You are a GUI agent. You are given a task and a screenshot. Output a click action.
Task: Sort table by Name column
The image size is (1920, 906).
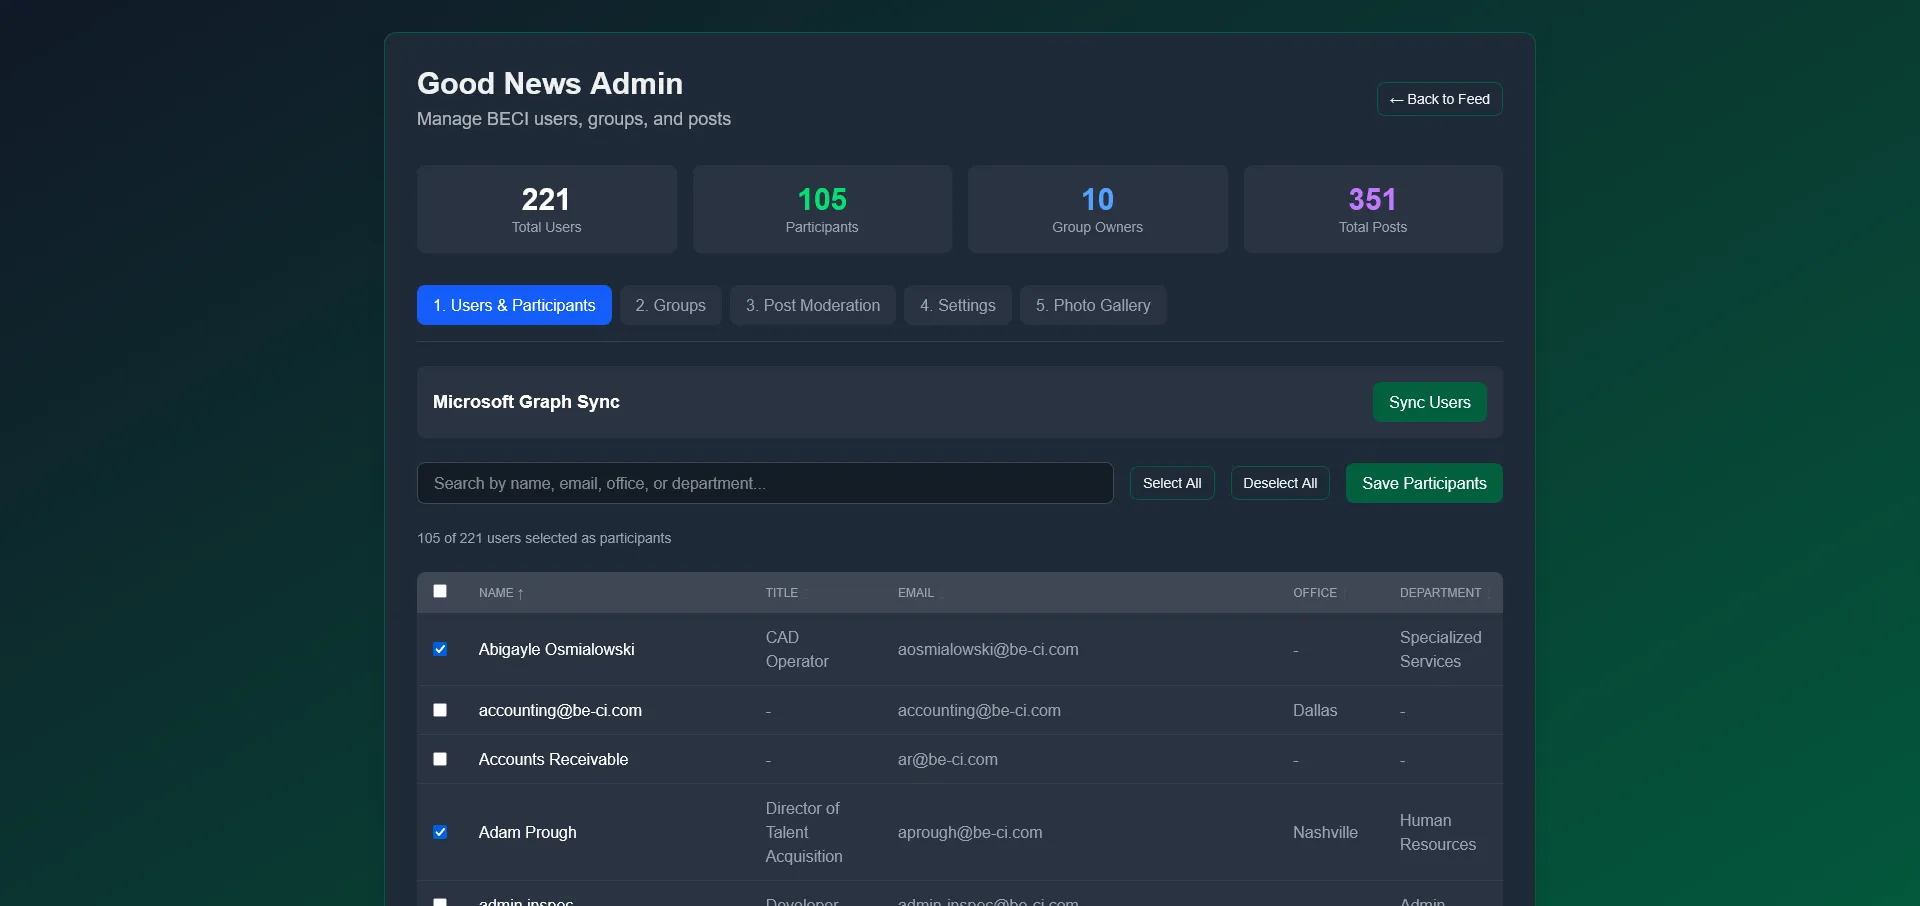coord(501,593)
